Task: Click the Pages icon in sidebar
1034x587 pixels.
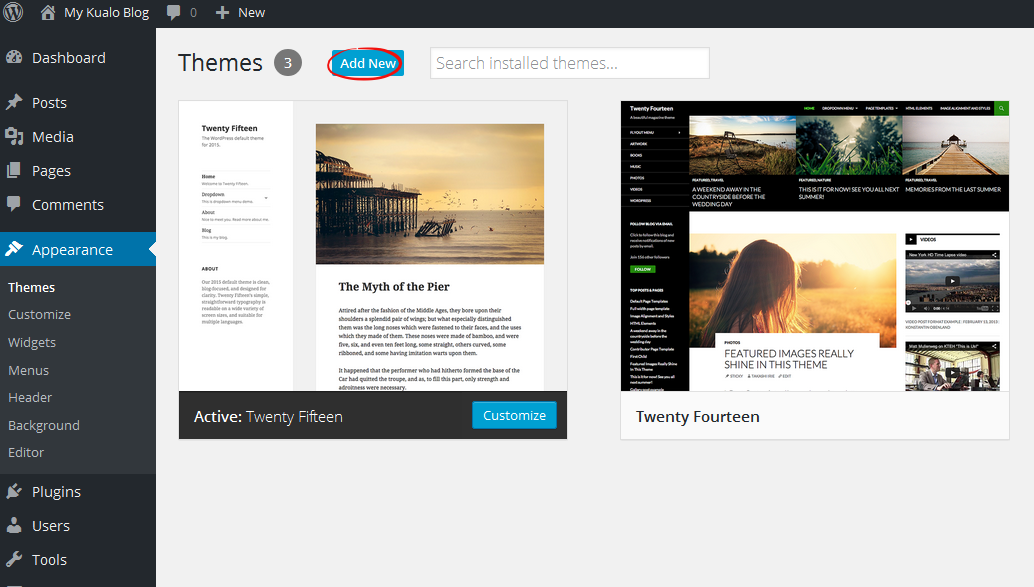Action: pyautogui.click(x=14, y=171)
